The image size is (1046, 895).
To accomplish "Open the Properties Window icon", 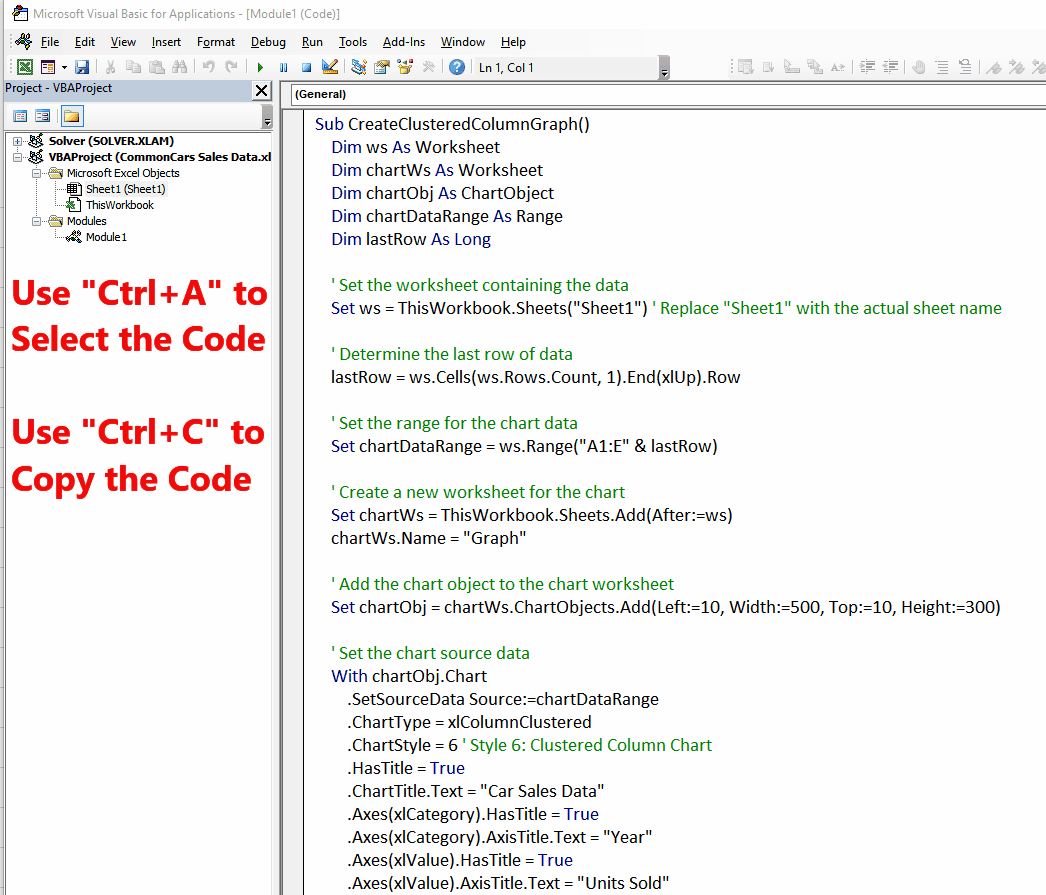I will [382, 67].
